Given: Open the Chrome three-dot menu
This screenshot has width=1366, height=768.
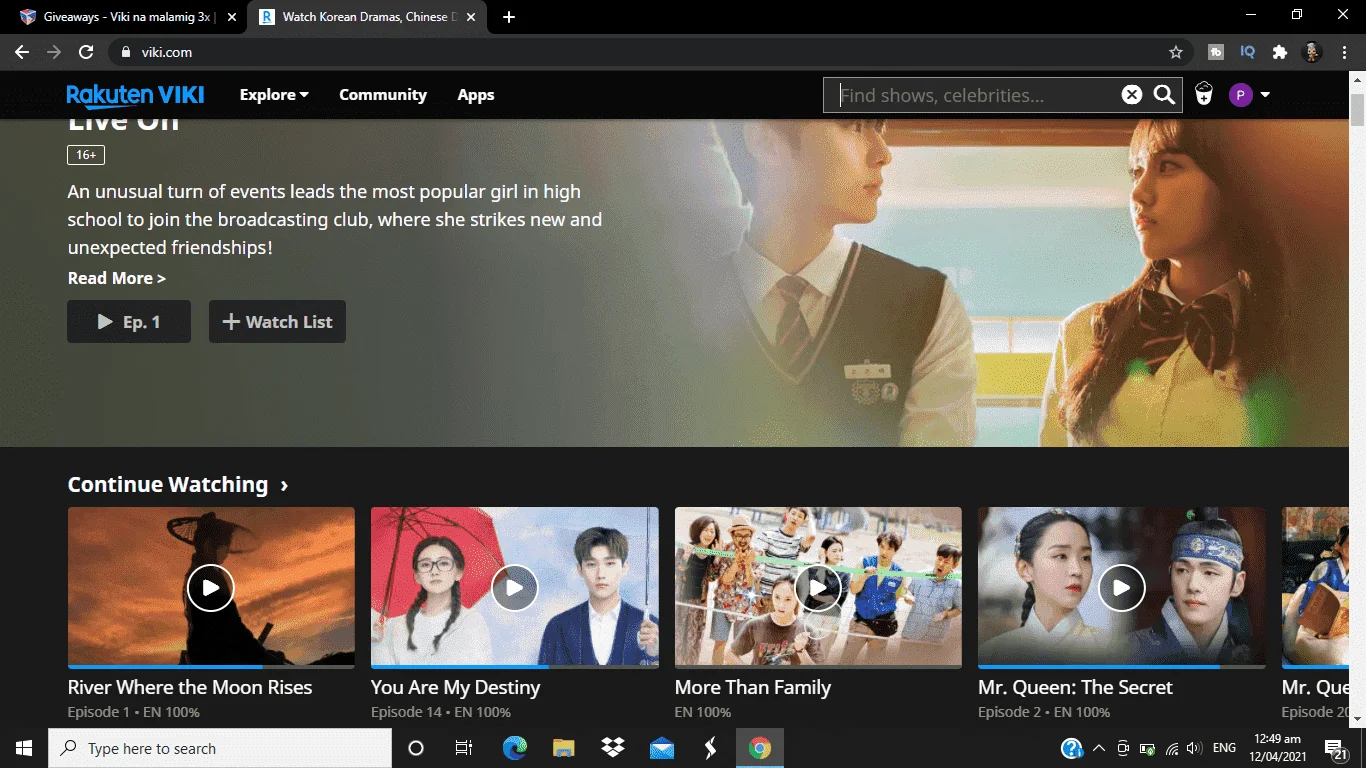Looking at the screenshot, I should coord(1344,52).
